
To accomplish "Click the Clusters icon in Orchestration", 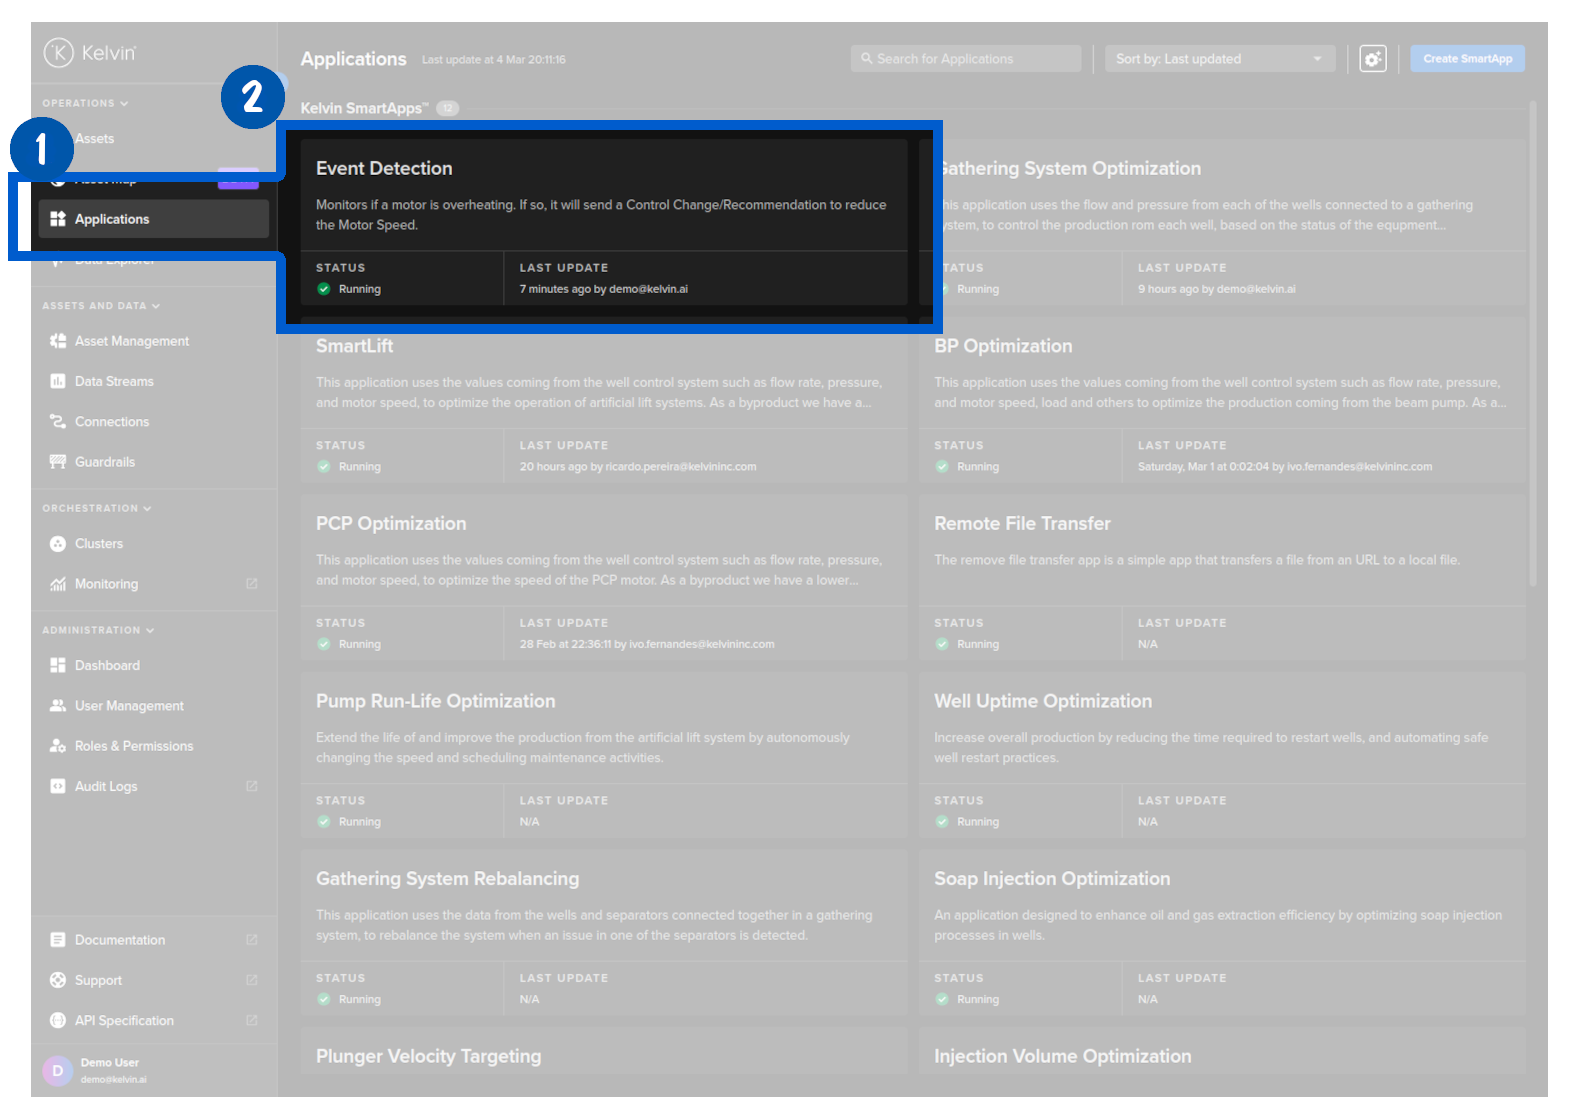I will point(58,544).
